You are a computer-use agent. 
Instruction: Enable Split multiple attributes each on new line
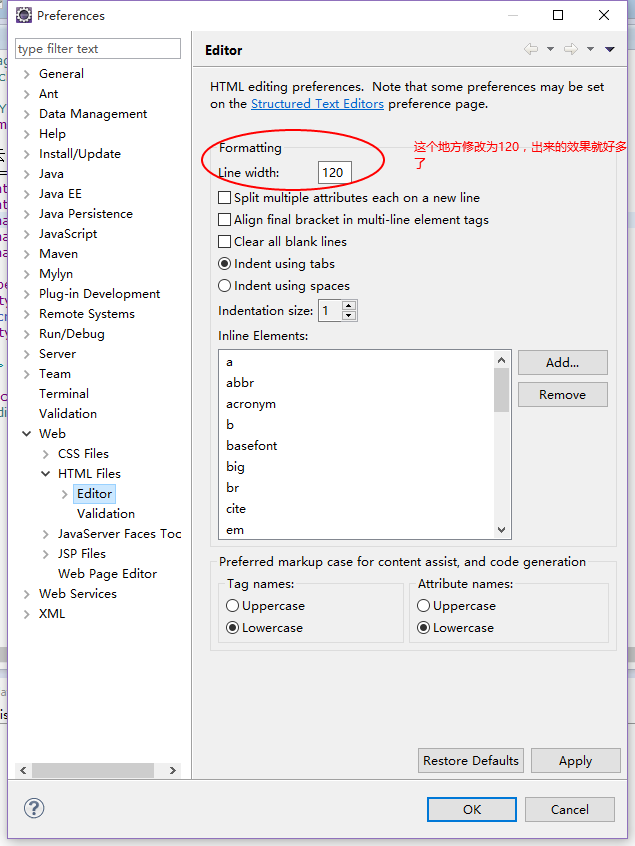point(224,197)
